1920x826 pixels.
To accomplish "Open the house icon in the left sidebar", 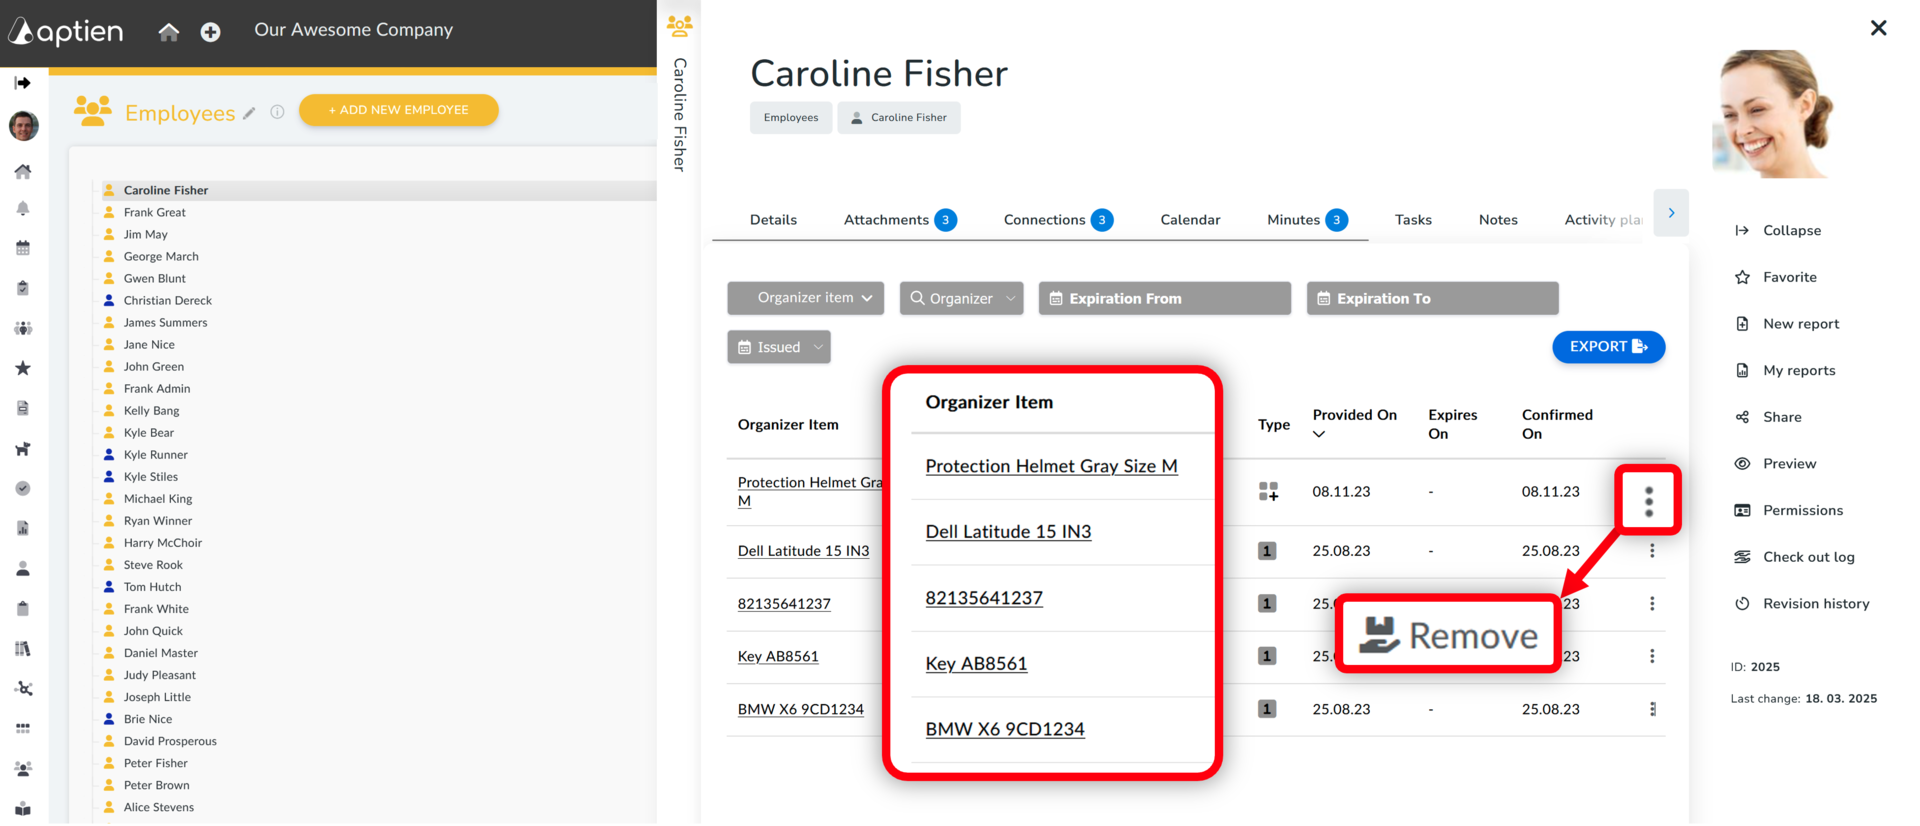I will [23, 171].
